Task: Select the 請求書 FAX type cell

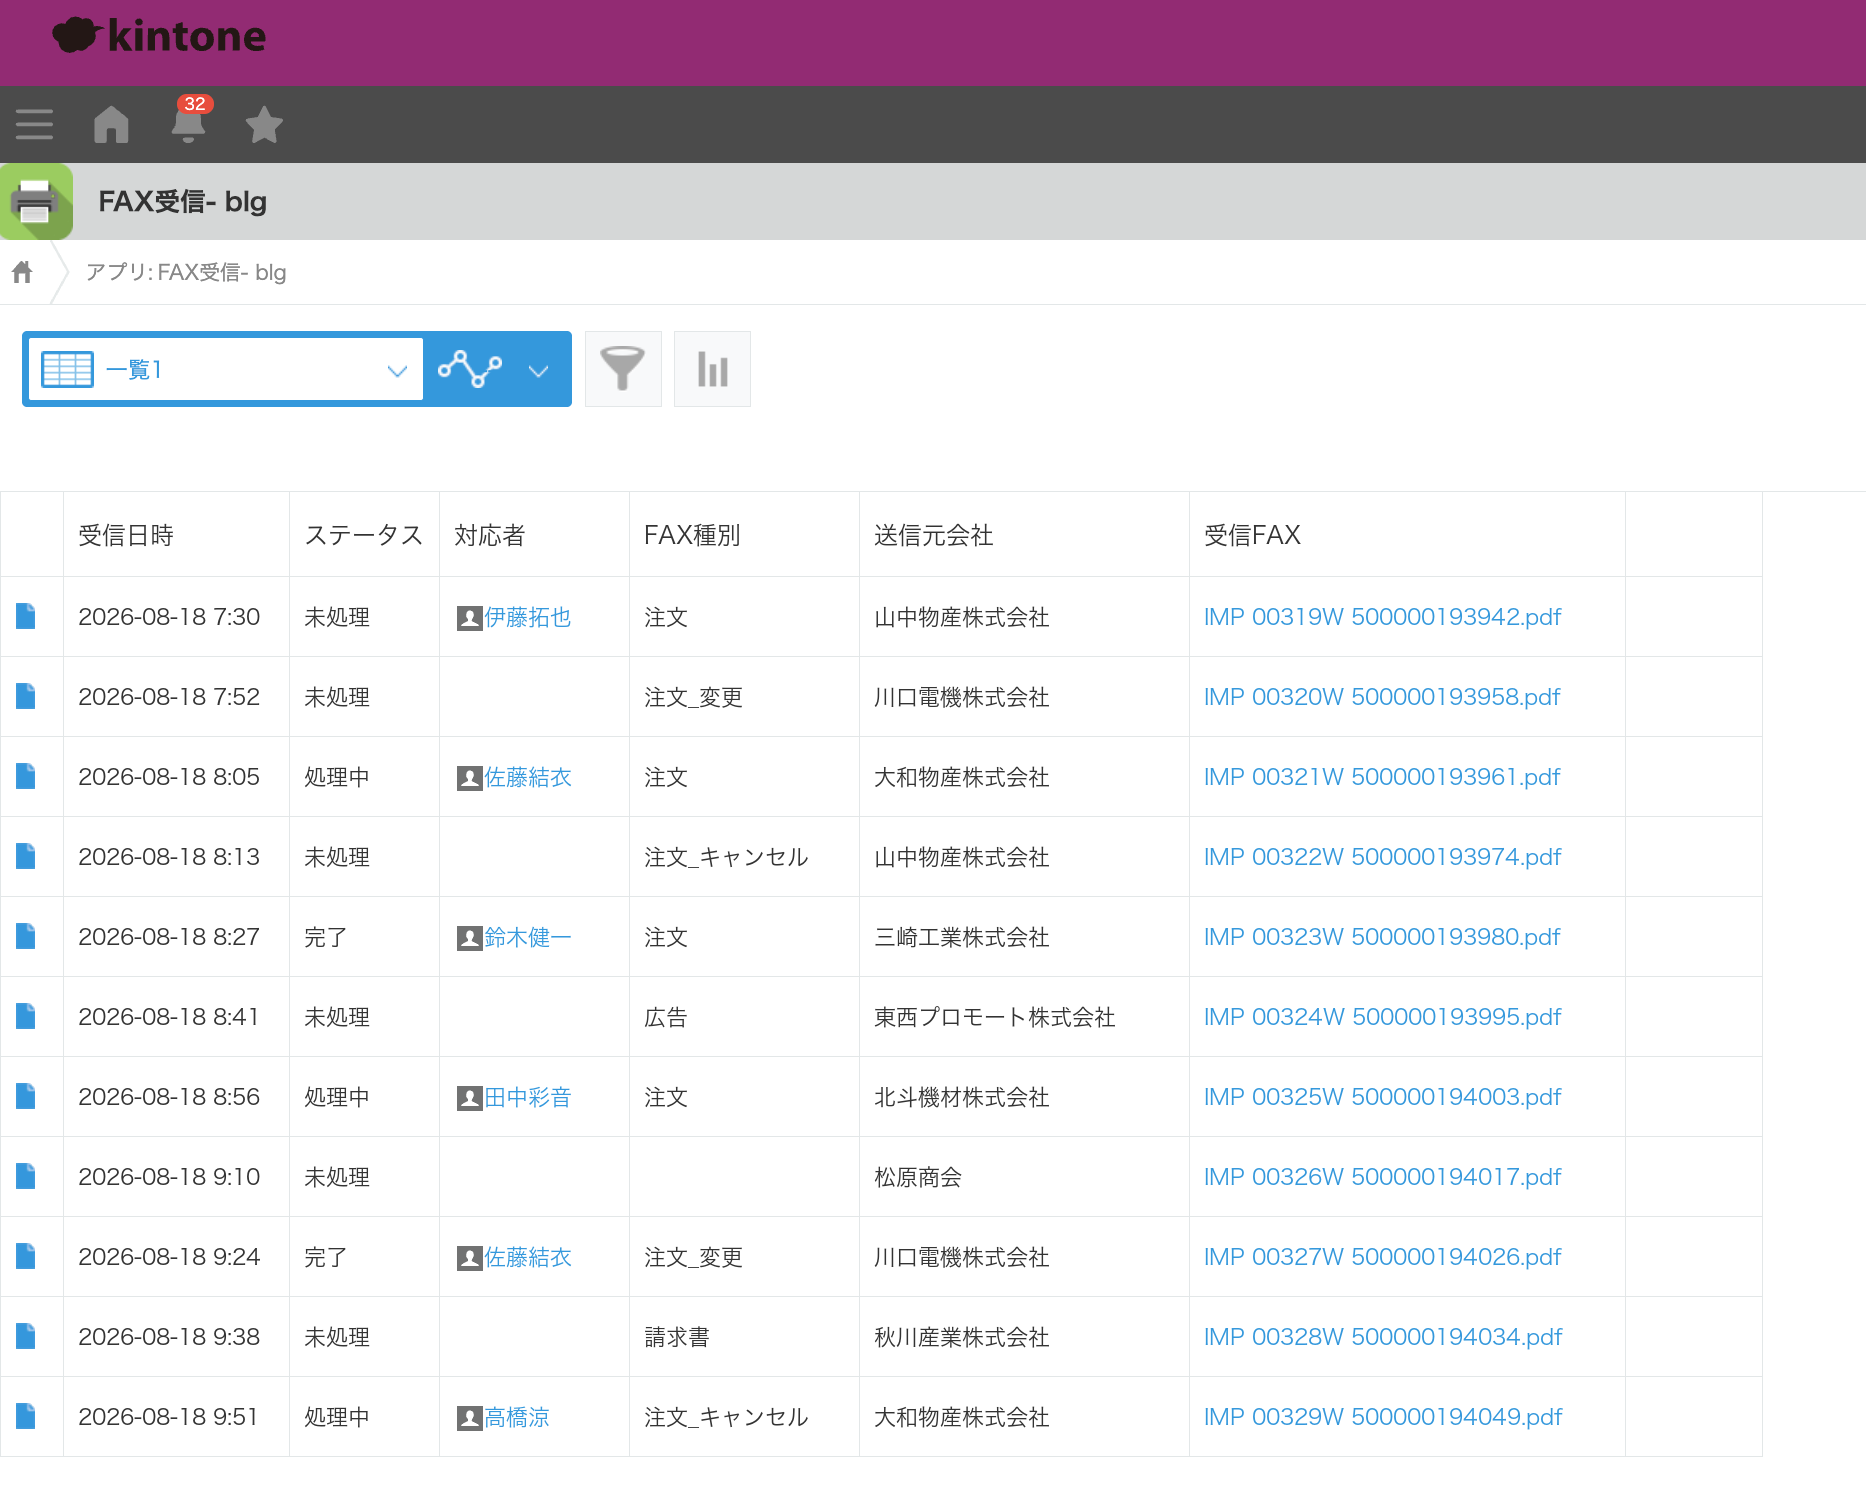Action: (x=744, y=1336)
